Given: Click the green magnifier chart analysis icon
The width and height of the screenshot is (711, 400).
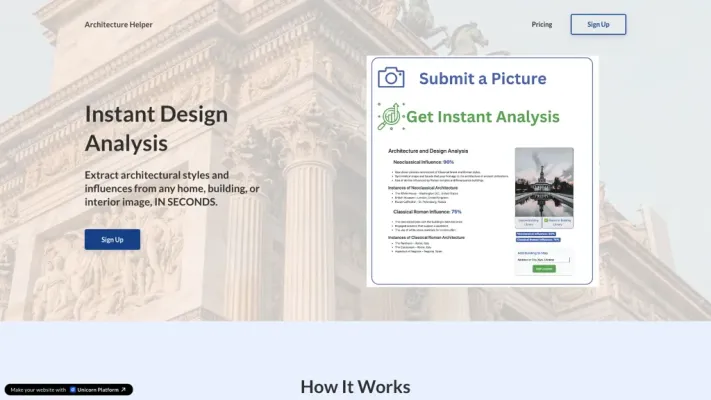Looking at the screenshot, I should point(390,117).
